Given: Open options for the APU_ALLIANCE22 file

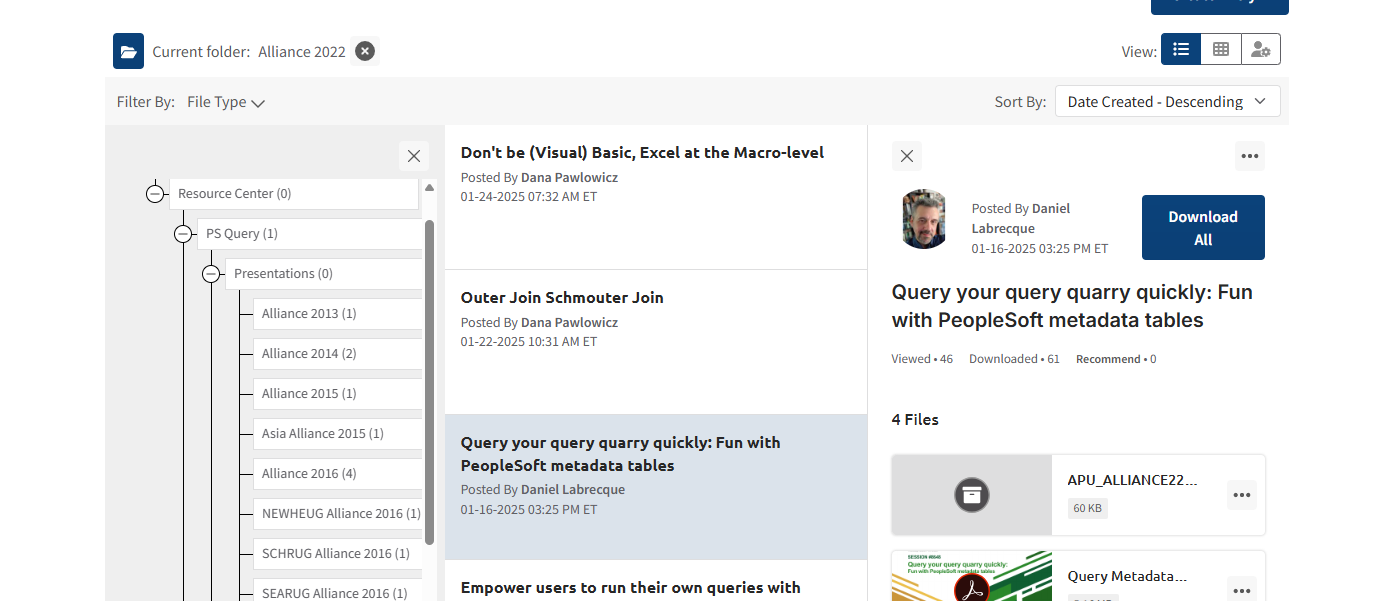Looking at the screenshot, I should tap(1242, 495).
